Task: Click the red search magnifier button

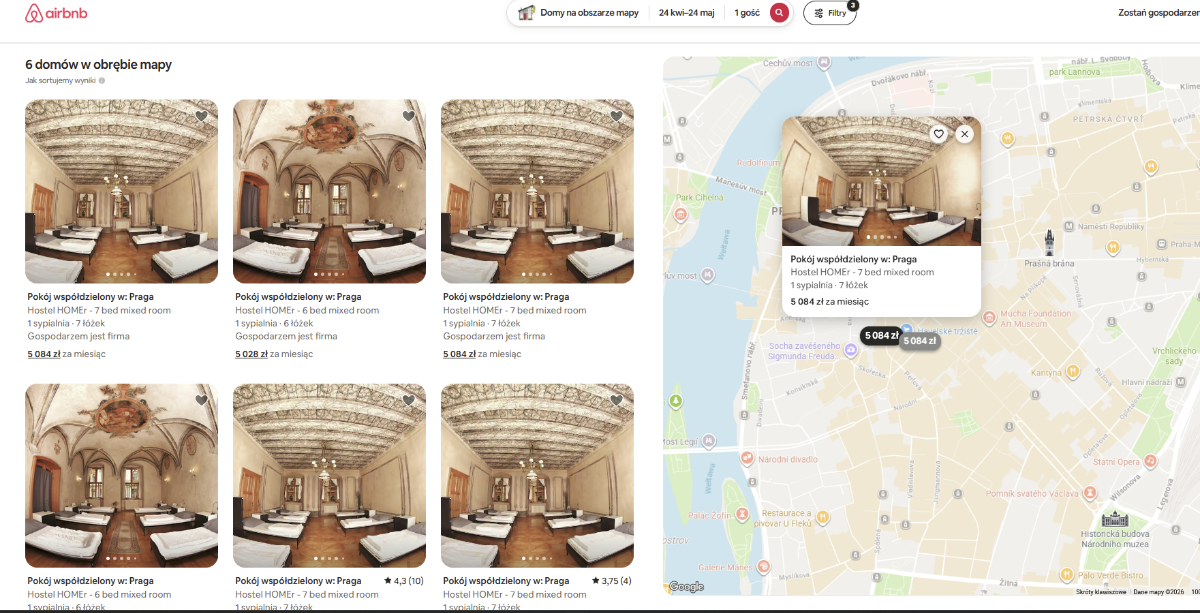Action: (x=779, y=13)
